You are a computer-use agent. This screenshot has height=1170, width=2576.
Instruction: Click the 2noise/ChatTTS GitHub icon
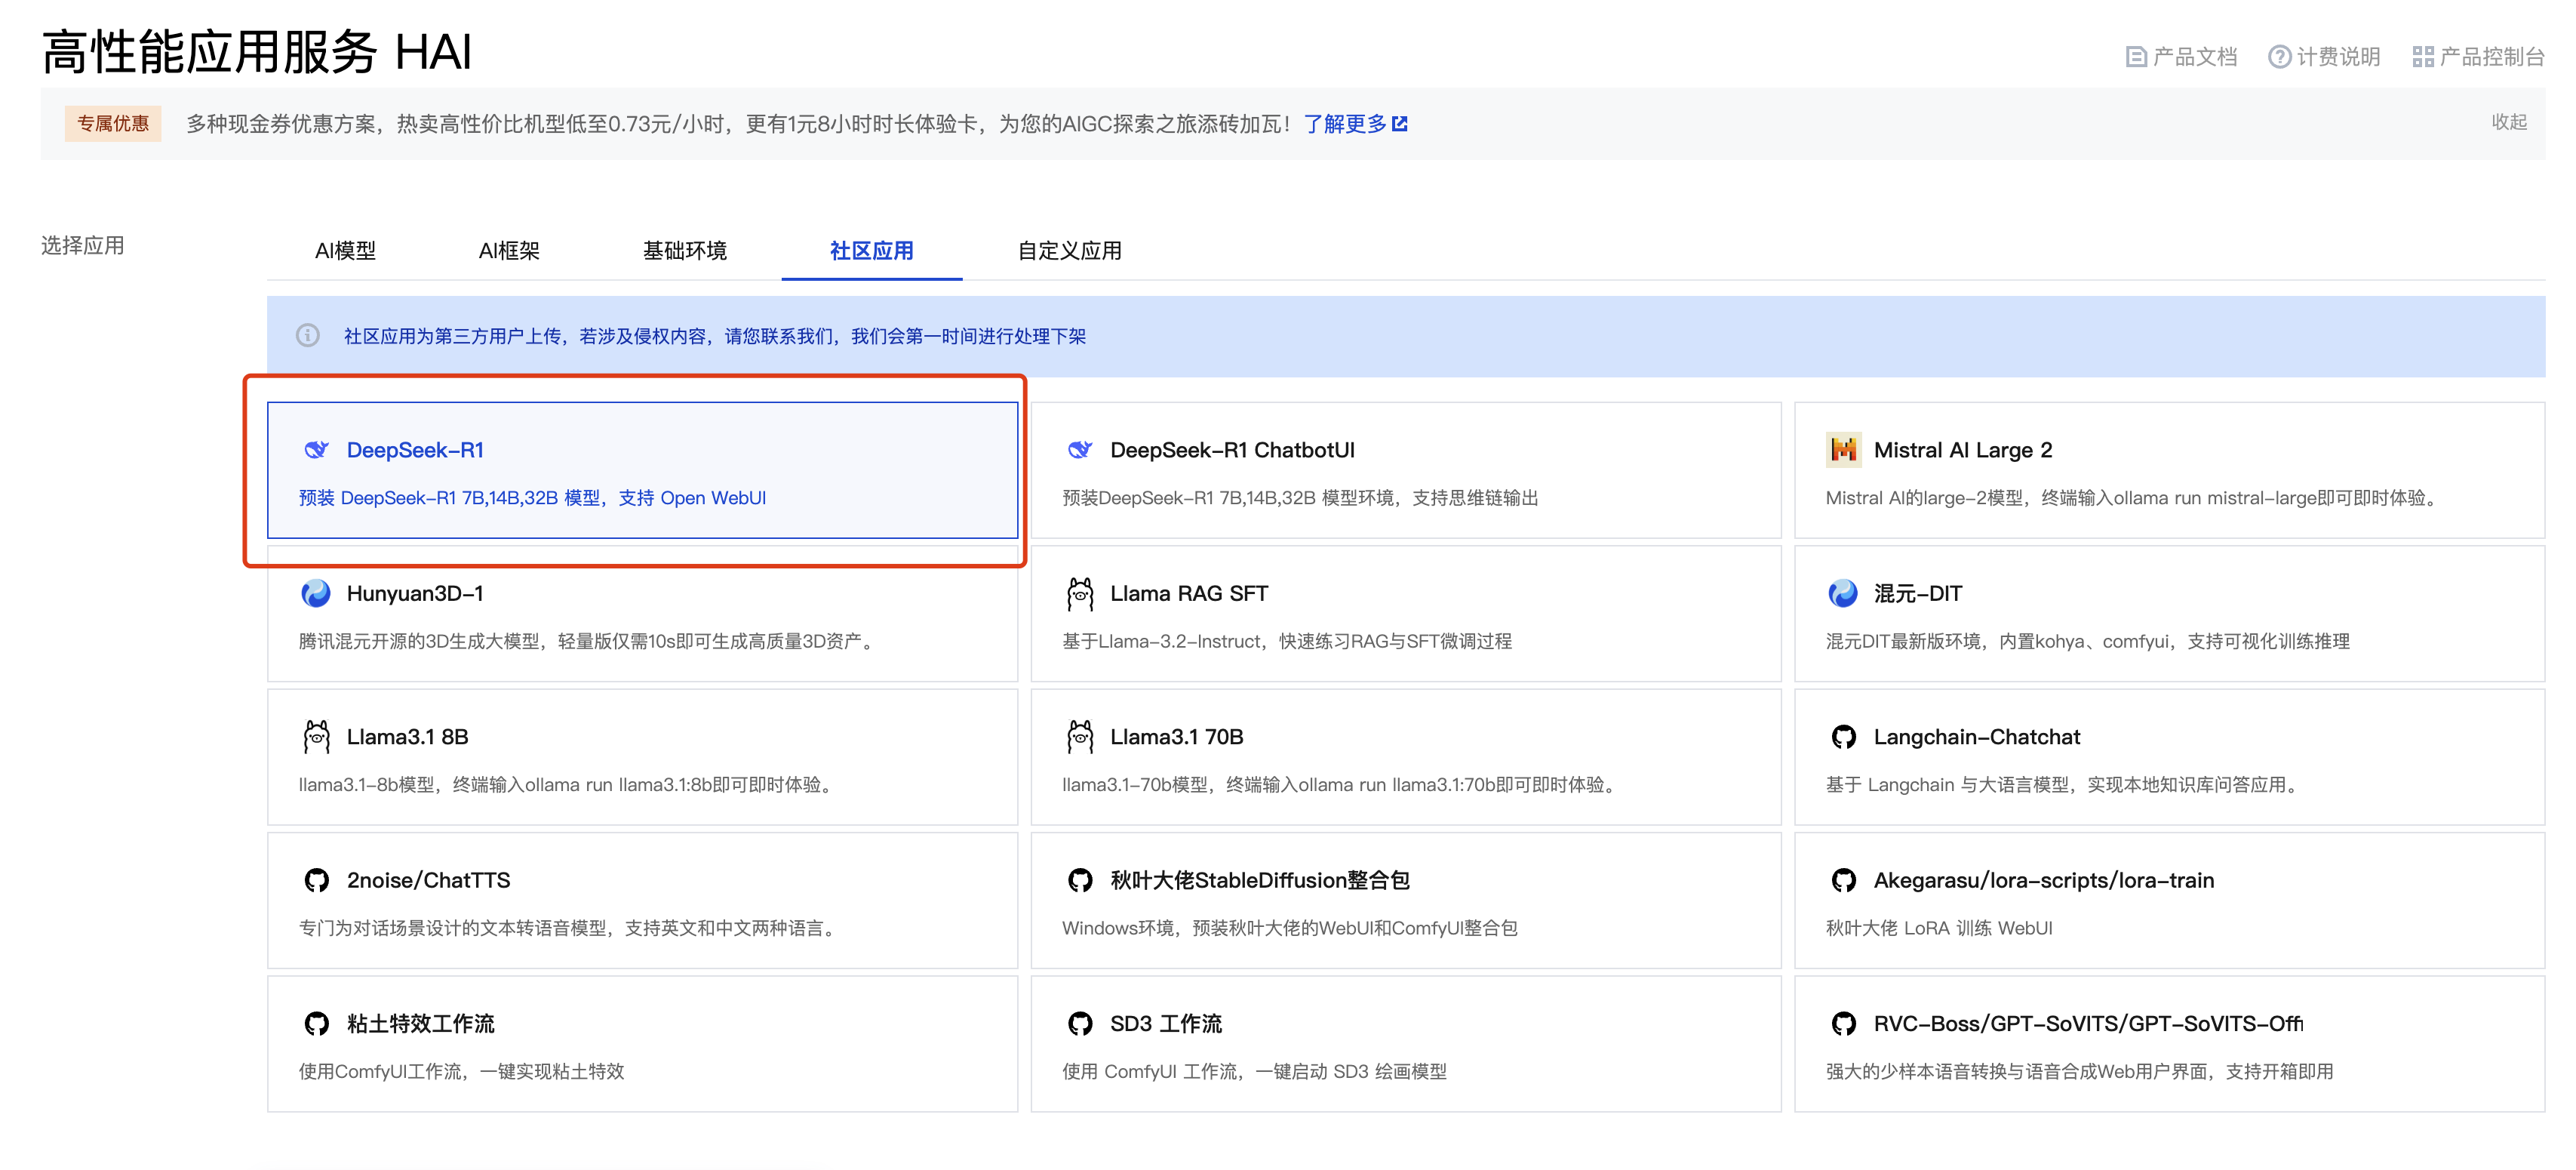click(316, 880)
